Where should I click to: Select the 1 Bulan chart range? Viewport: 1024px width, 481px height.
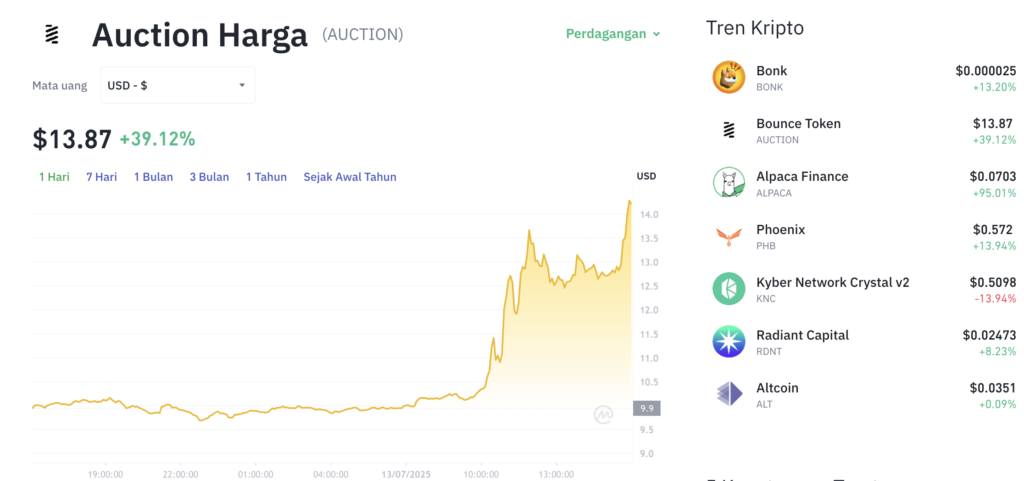(x=153, y=177)
